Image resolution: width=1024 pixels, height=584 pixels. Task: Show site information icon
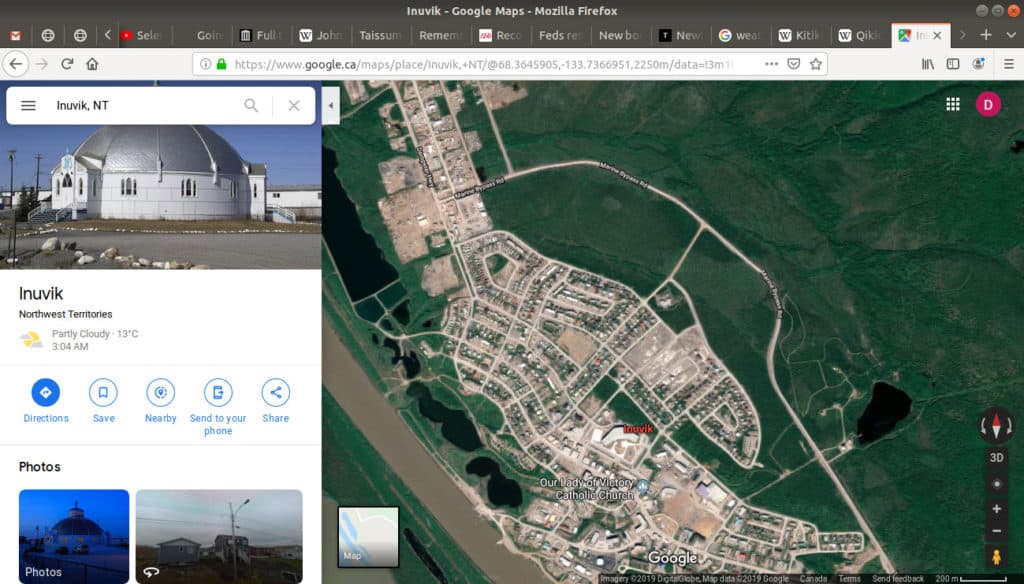pos(205,64)
